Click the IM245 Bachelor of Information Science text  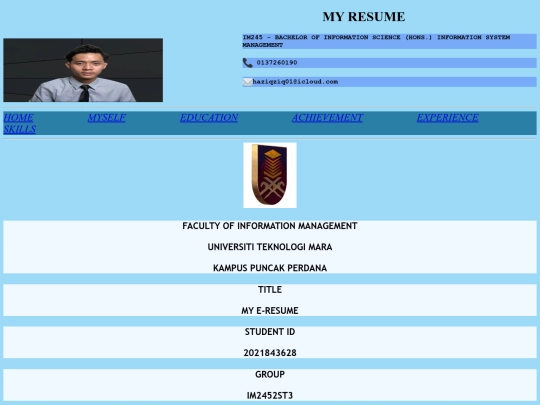(376, 41)
